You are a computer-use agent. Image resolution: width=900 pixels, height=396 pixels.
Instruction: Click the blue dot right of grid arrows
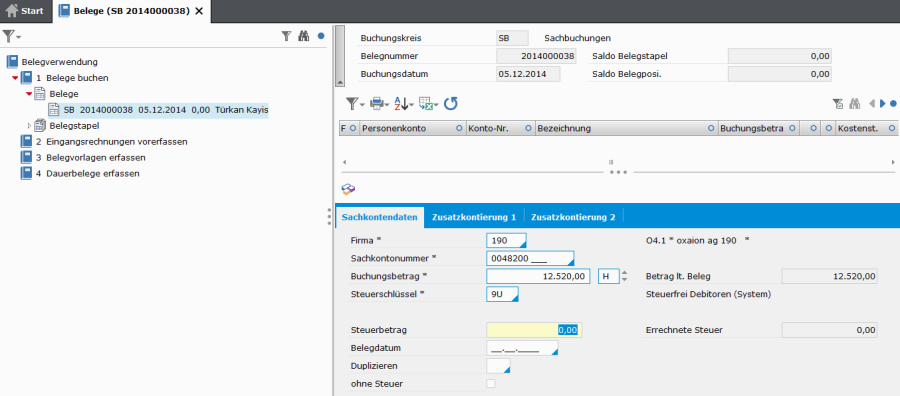click(893, 104)
